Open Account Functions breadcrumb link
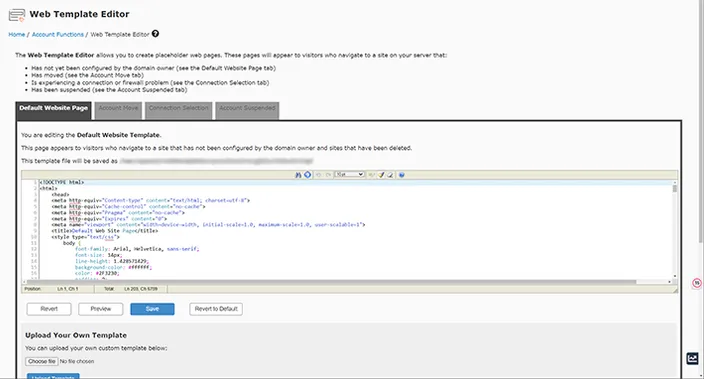Viewport: 704px width, 379px height. click(x=57, y=35)
